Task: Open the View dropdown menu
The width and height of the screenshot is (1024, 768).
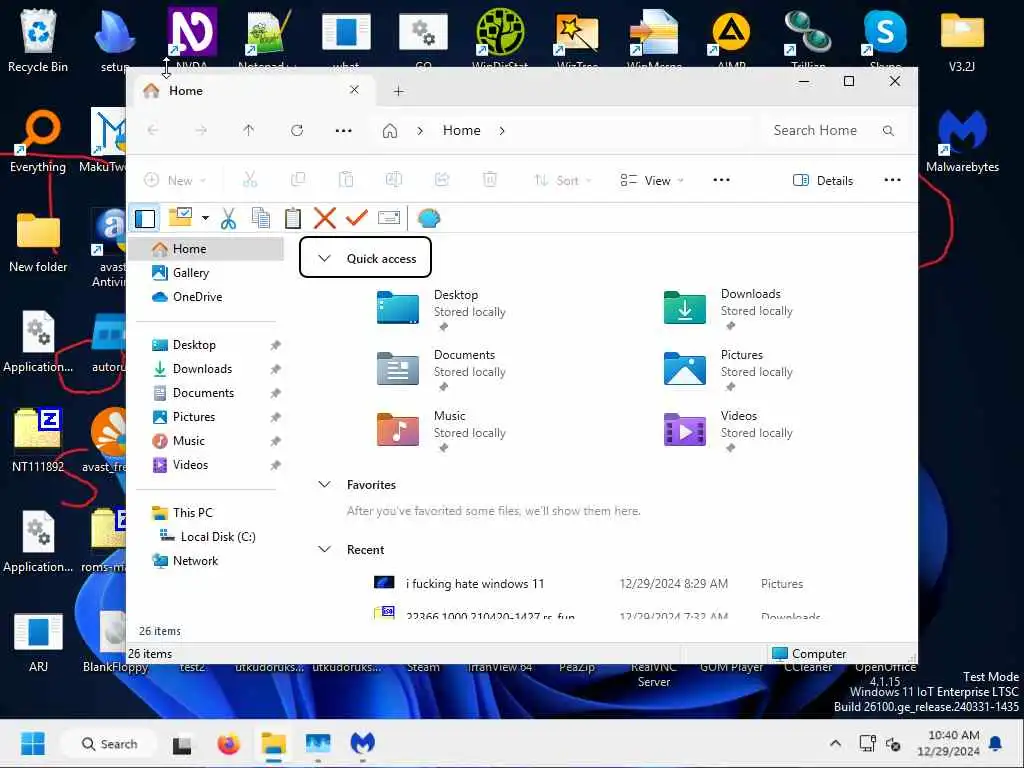Action: click(652, 180)
